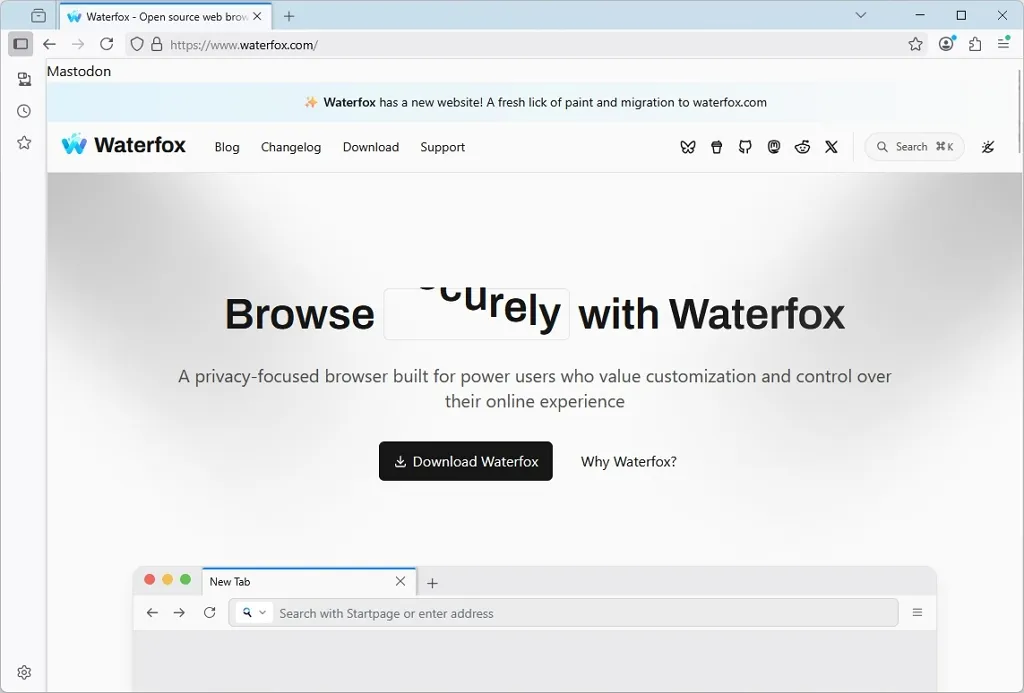This screenshot has width=1024, height=693.
Task: Show history from the sidebar clock icon
Action: 24,111
